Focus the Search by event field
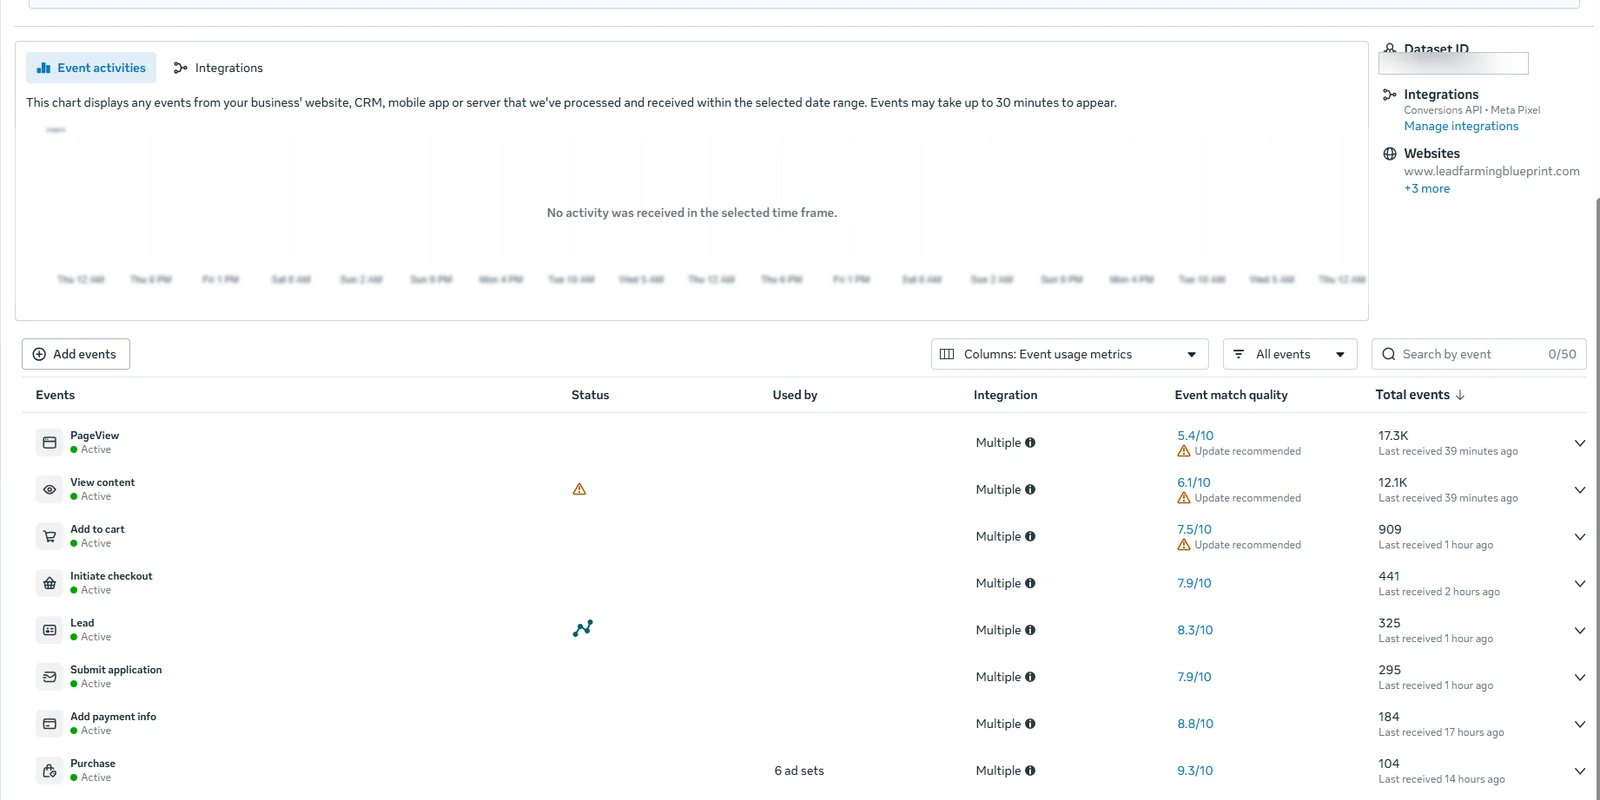 1479,354
